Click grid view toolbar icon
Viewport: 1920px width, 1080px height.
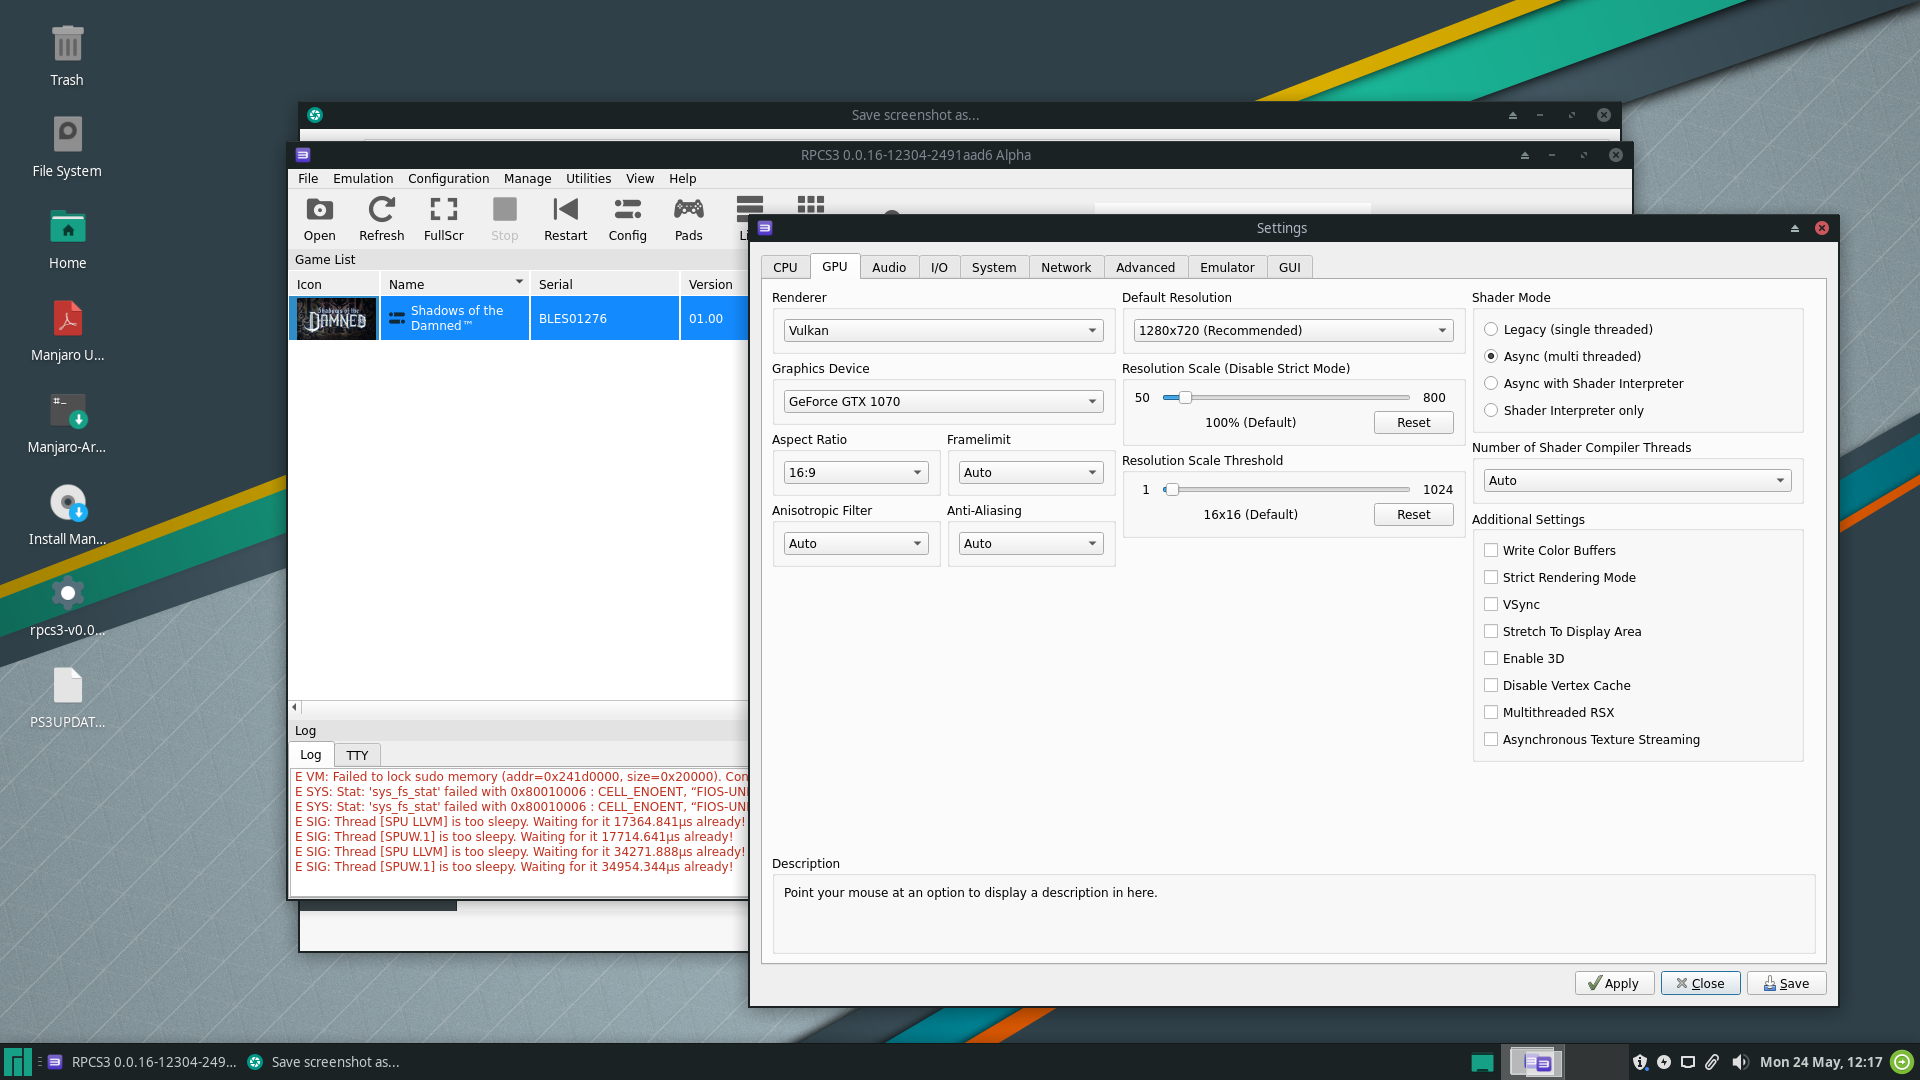(810, 204)
